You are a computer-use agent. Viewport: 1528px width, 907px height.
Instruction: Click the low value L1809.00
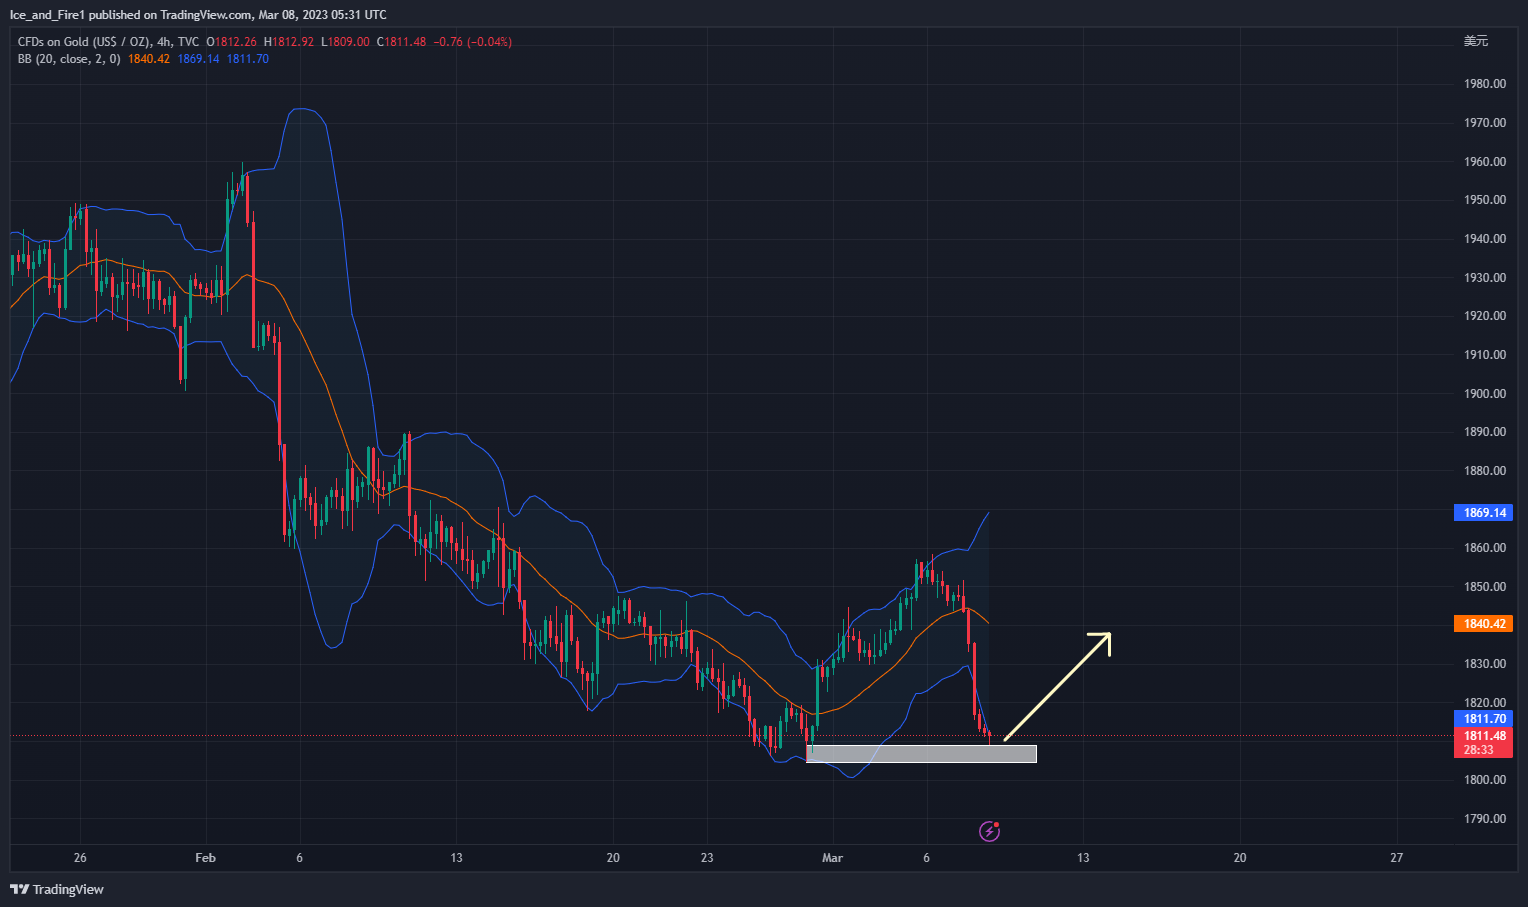coord(345,42)
